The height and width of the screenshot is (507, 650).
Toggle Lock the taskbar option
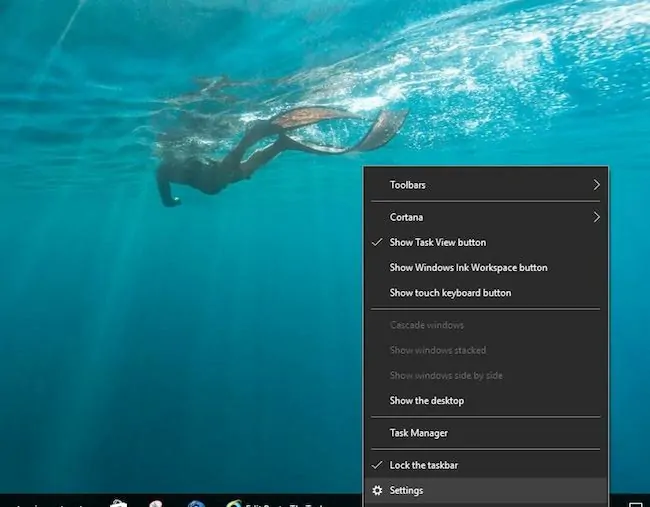485,466
